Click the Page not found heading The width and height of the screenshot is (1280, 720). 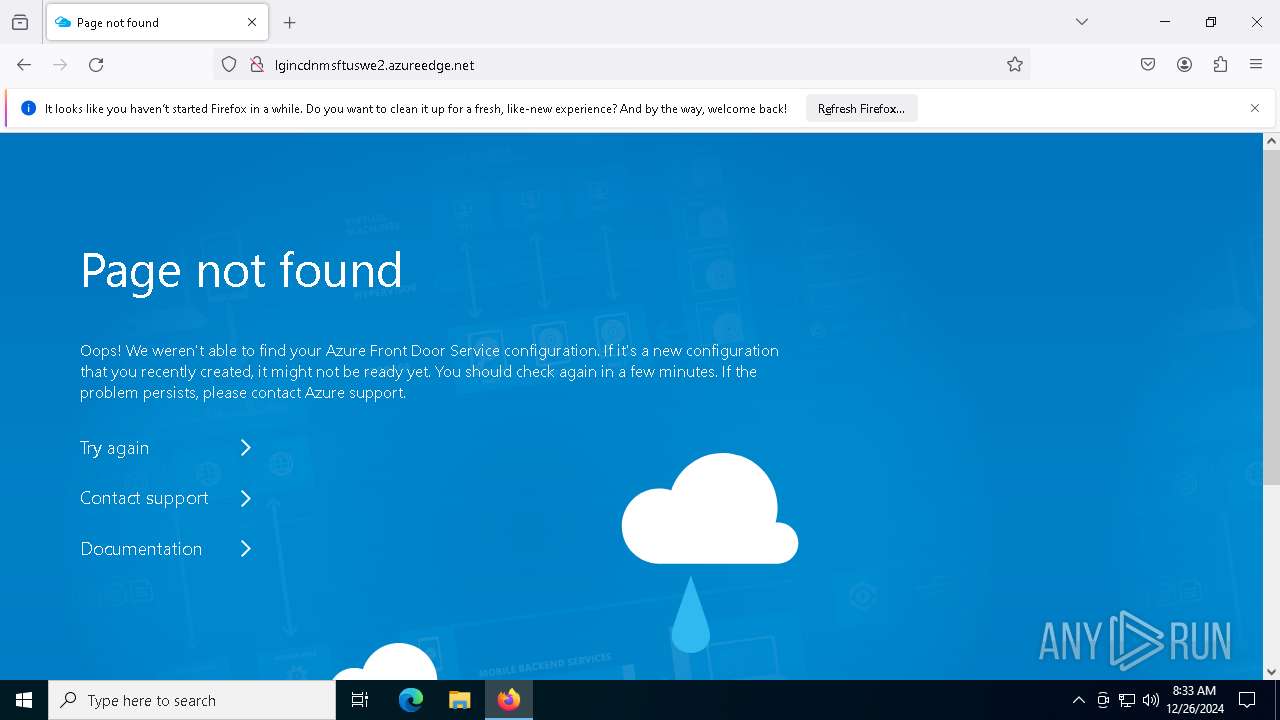click(x=241, y=270)
